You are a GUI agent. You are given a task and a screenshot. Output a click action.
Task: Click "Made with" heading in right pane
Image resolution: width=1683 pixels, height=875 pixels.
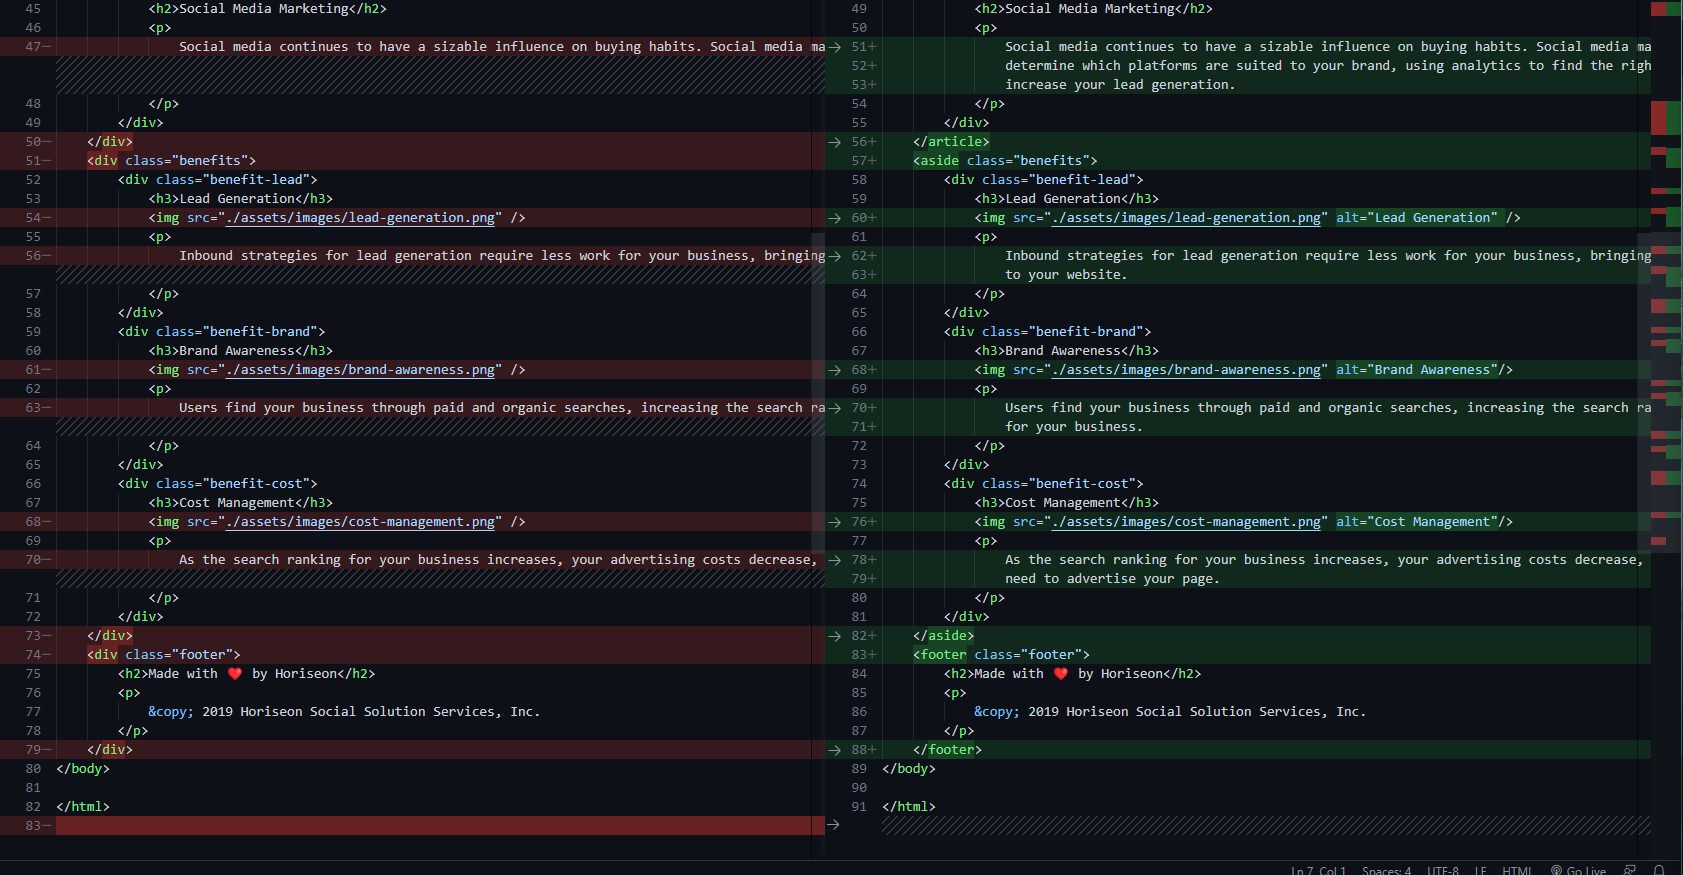(x=1072, y=674)
